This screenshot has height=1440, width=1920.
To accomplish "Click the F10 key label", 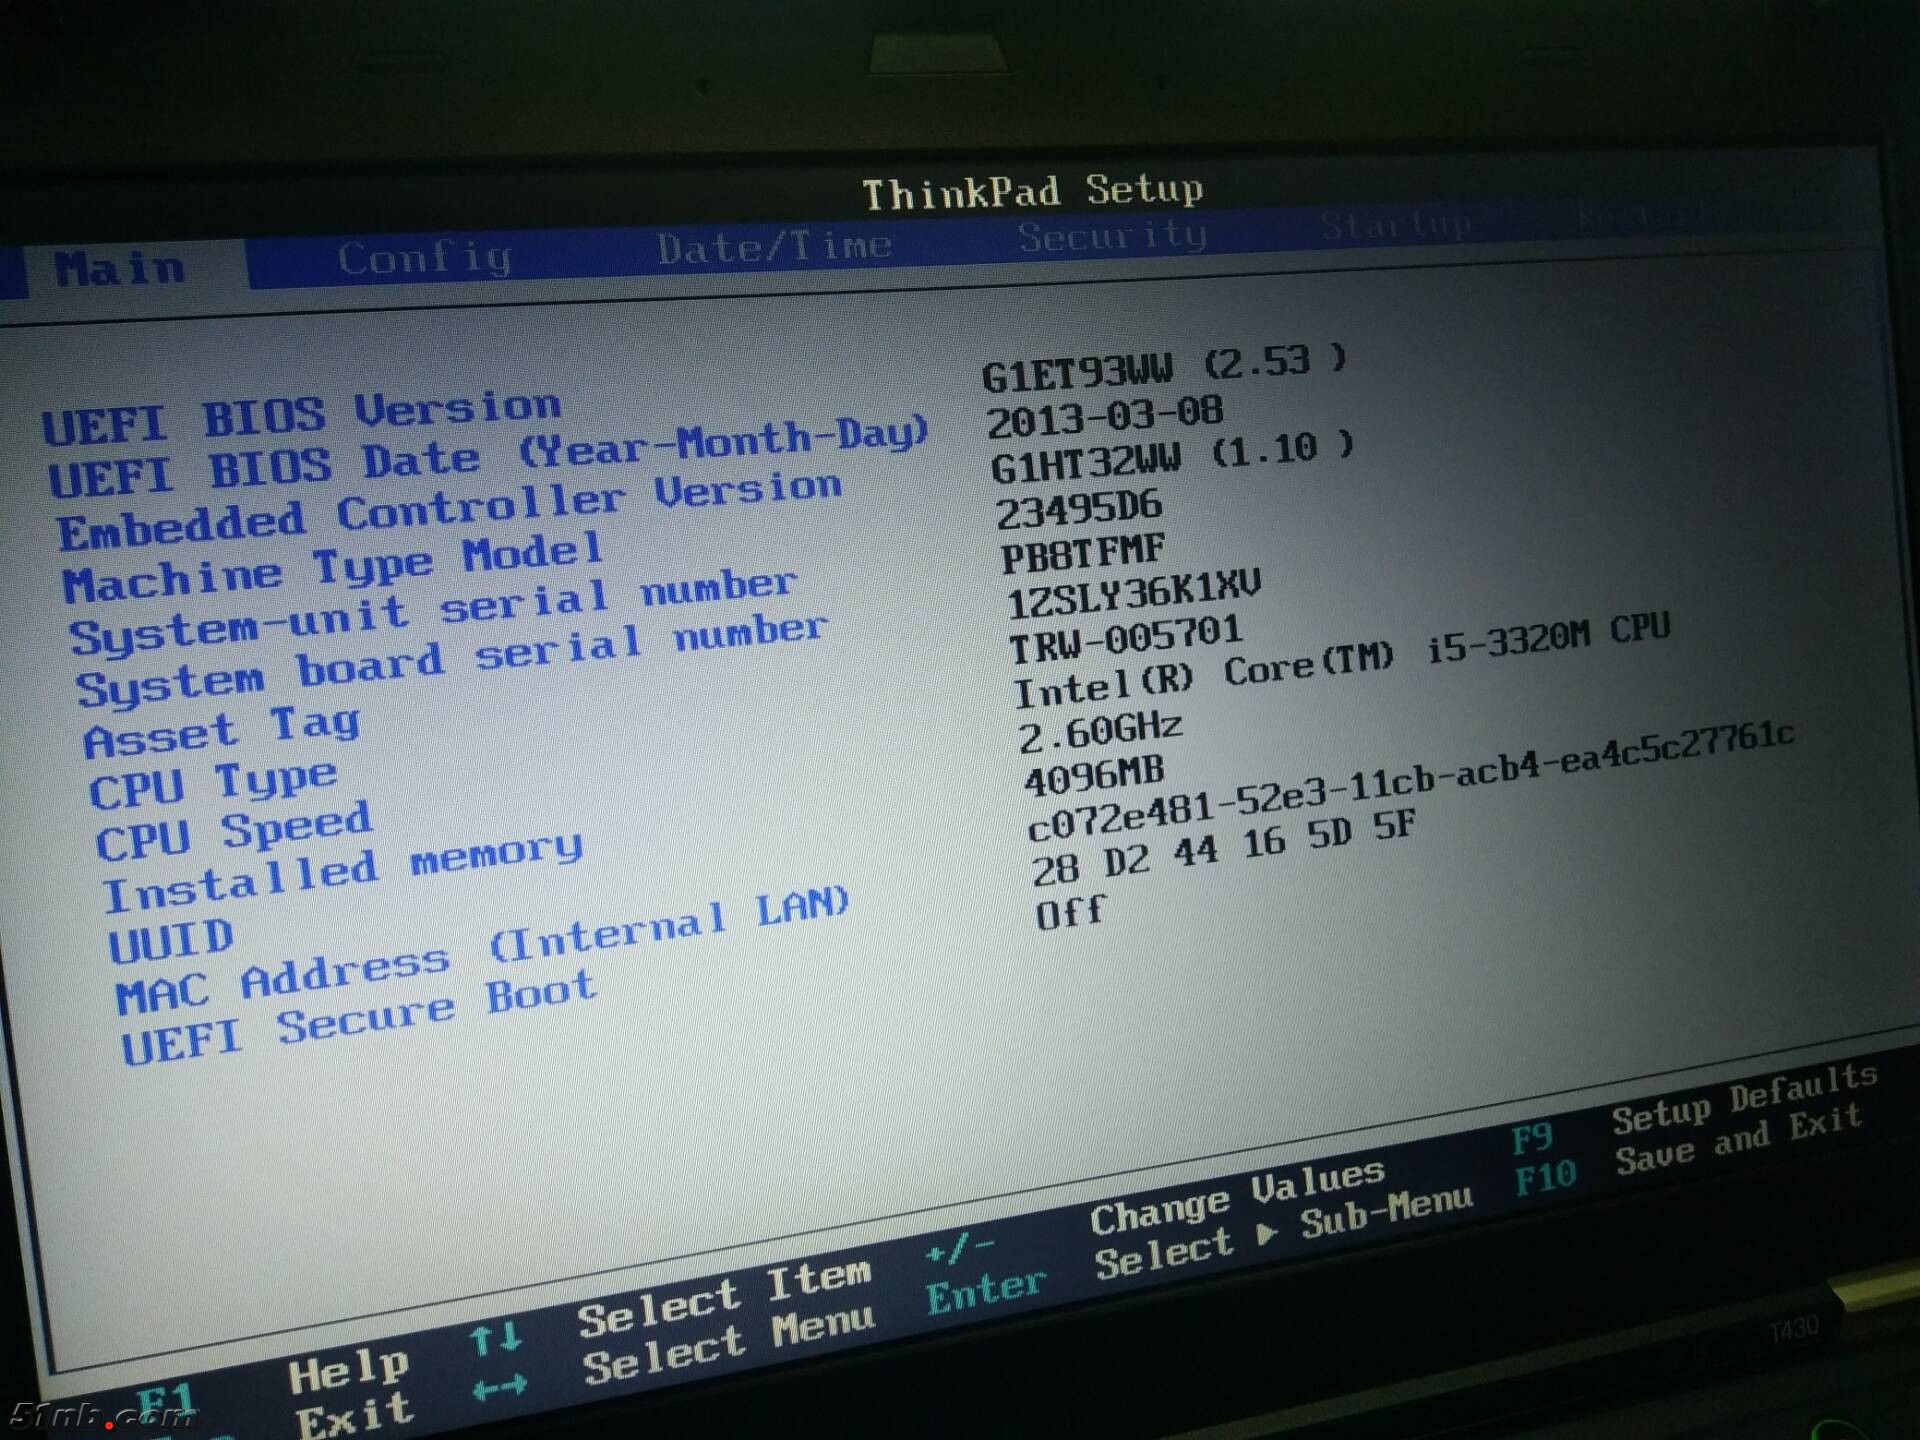I will [x=1544, y=1178].
